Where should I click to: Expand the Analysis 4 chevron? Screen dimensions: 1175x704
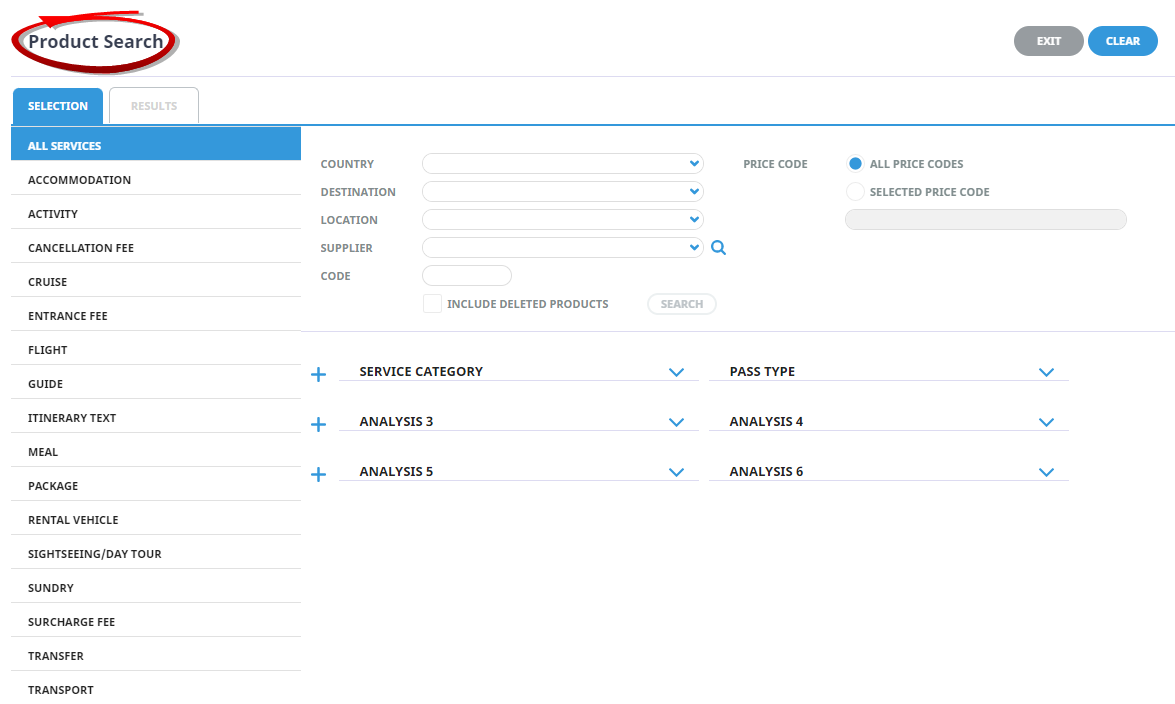point(1046,422)
